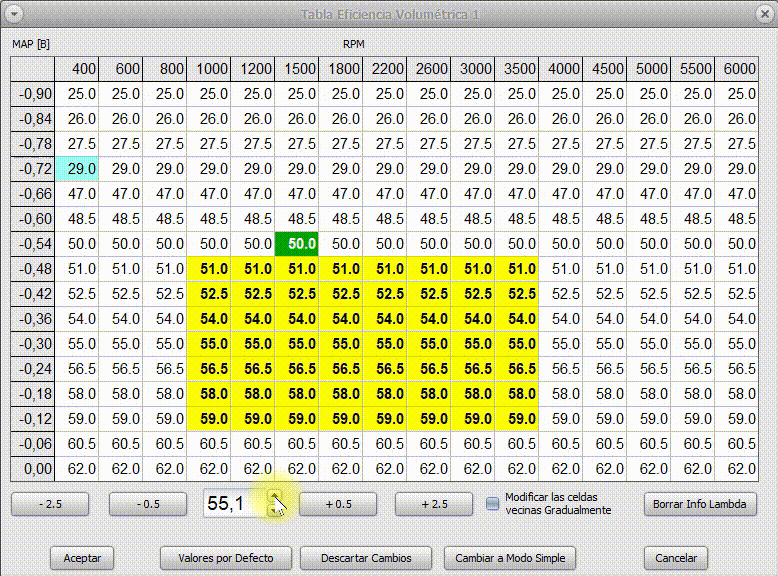
Task: Select the value input field showing 55,1
Action: coord(236,504)
